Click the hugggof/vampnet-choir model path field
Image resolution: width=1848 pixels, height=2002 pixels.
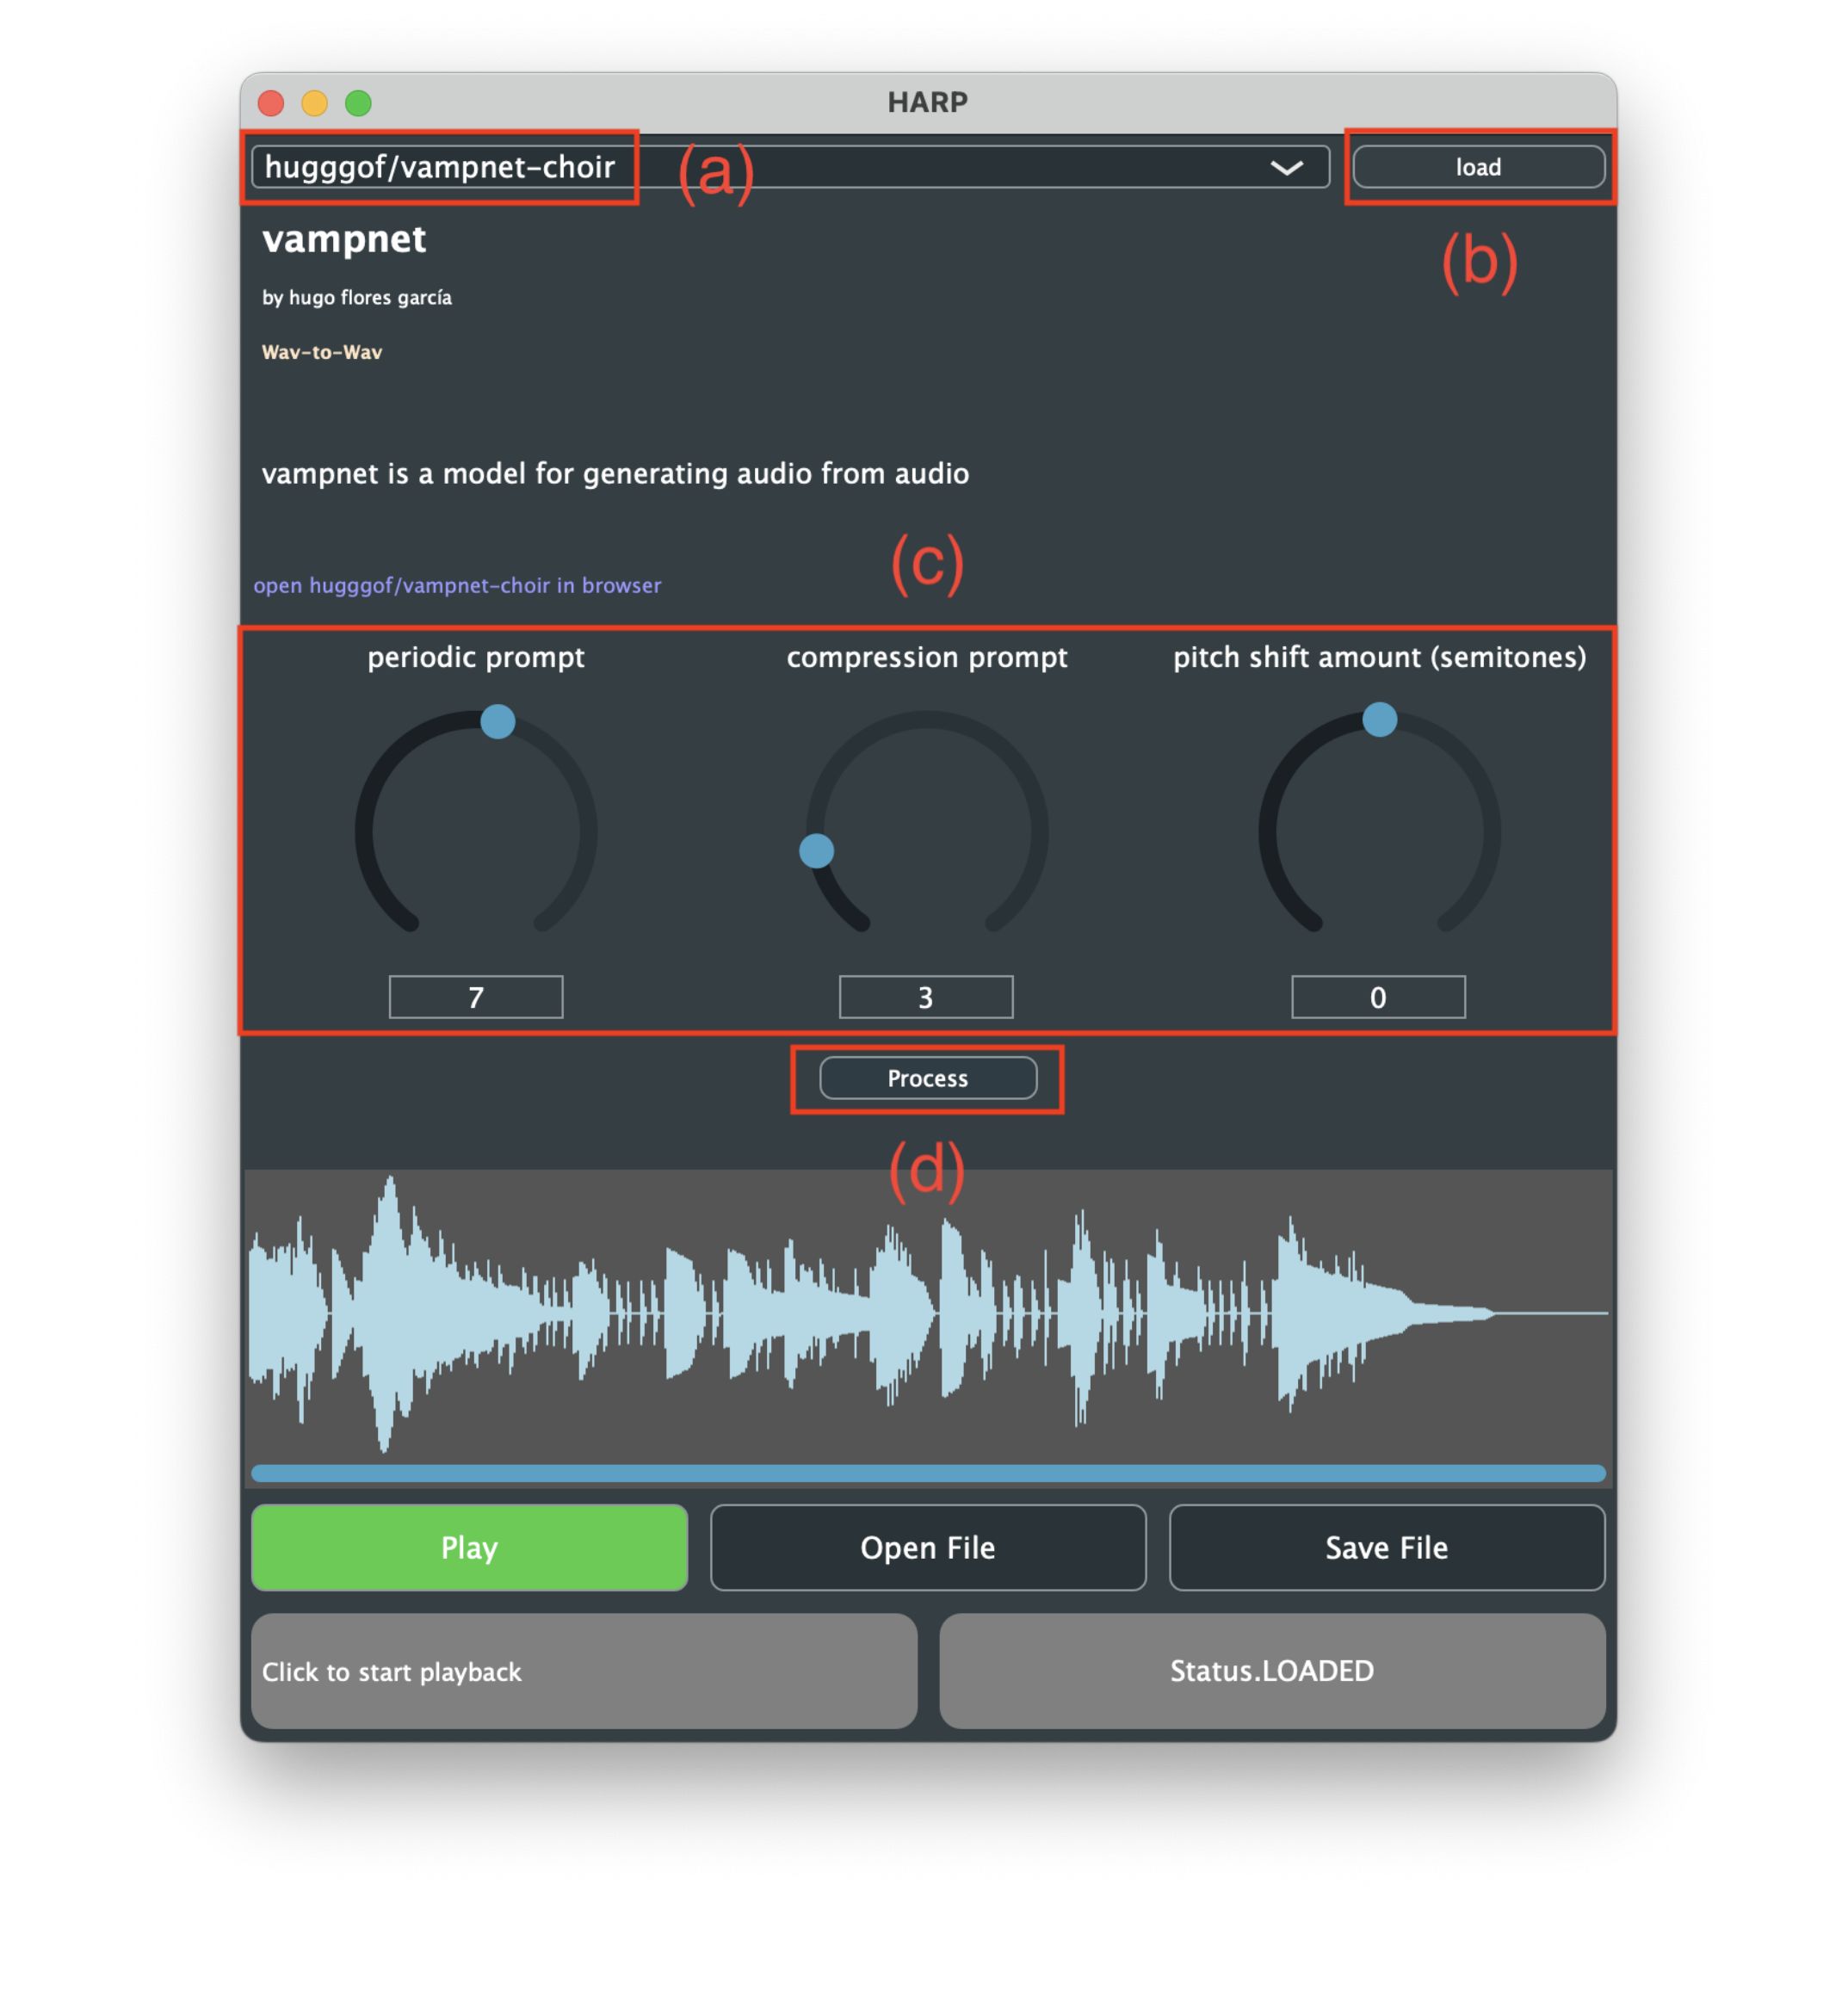tap(440, 167)
